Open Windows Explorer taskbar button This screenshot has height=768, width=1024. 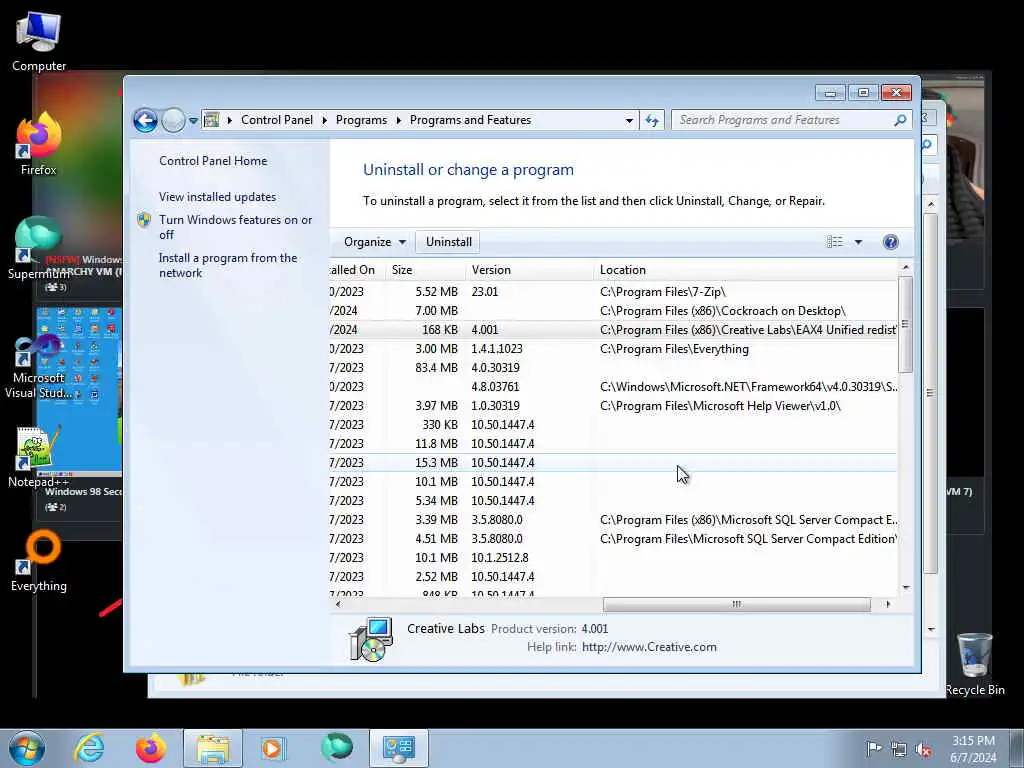pos(212,748)
